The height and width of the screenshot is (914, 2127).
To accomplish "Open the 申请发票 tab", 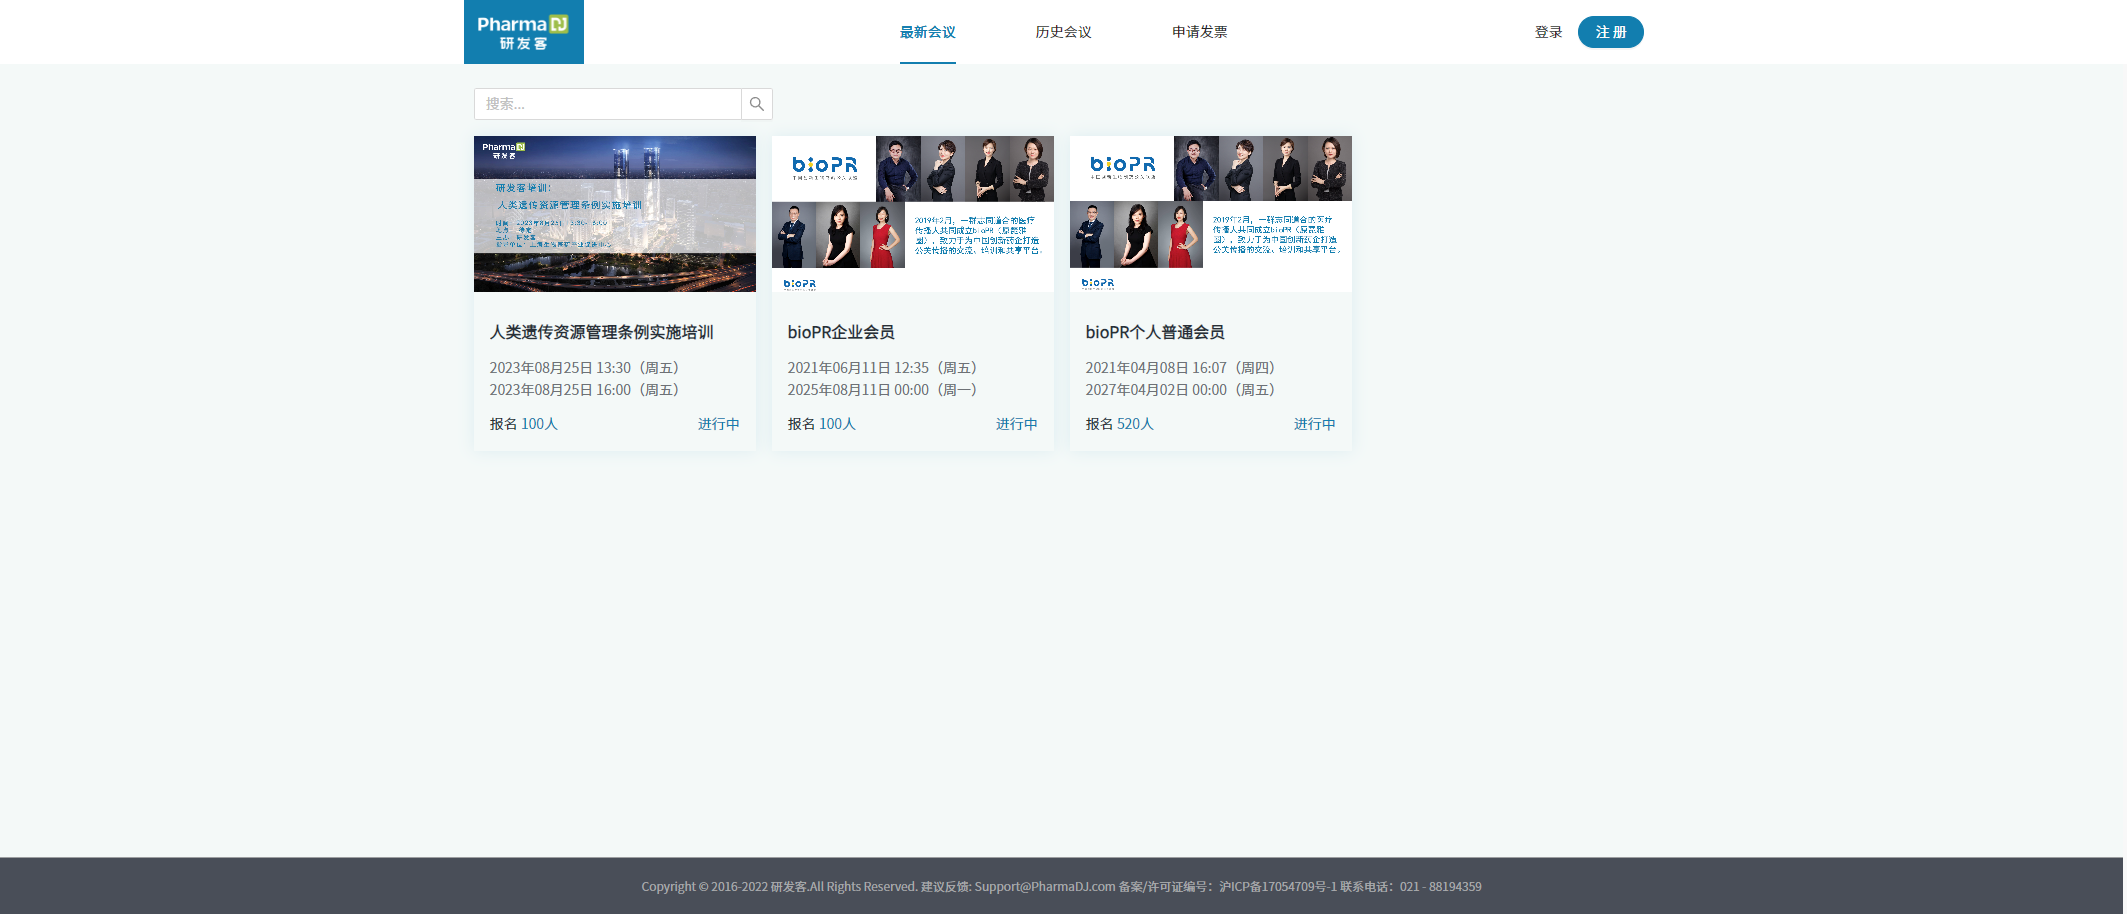I will point(1199,32).
